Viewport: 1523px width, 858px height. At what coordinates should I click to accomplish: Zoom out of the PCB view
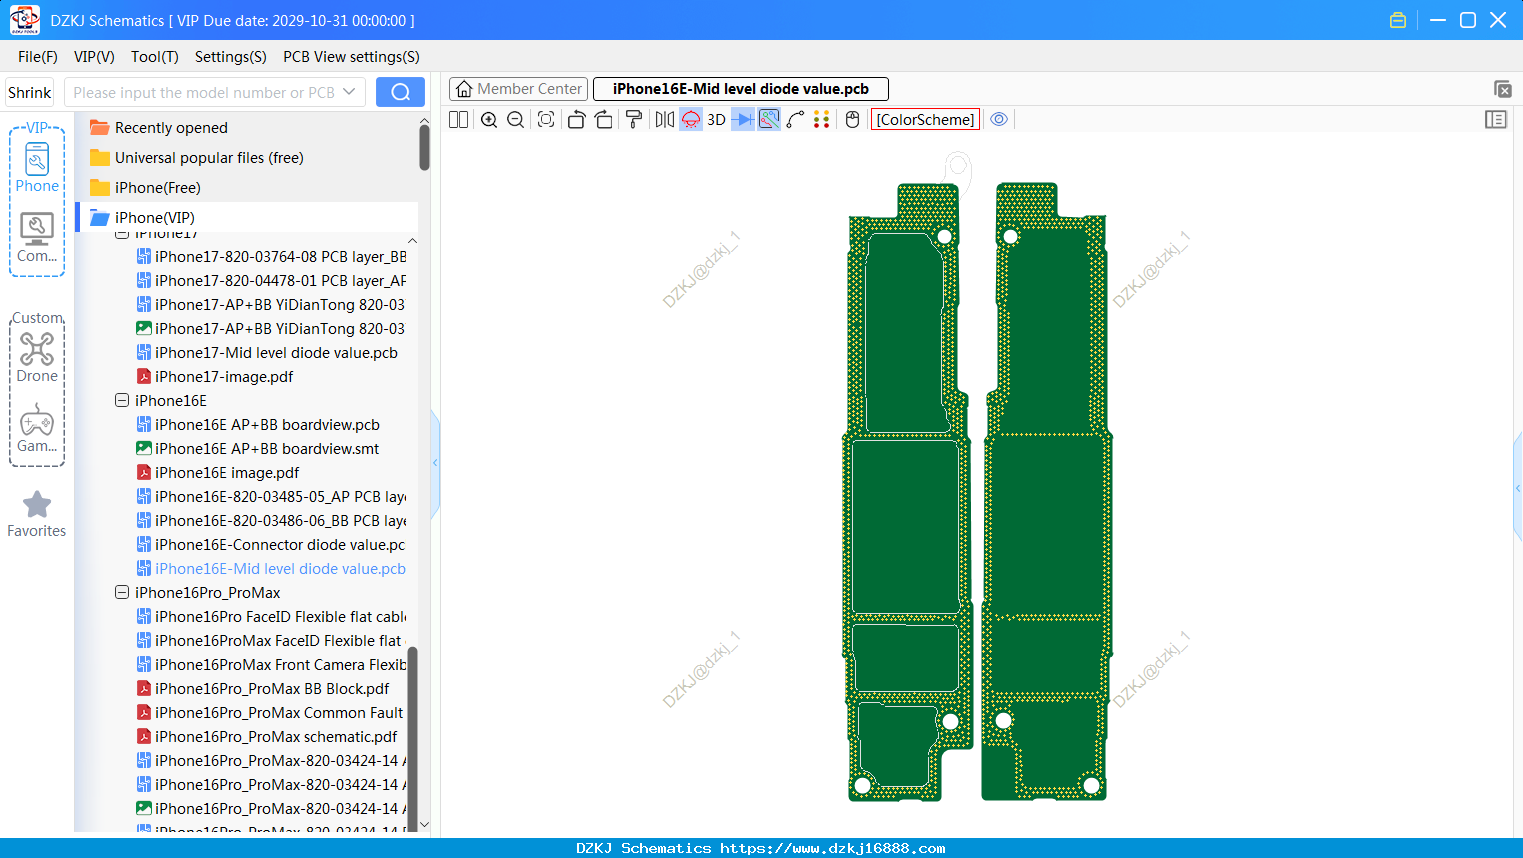(x=516, y=120)
